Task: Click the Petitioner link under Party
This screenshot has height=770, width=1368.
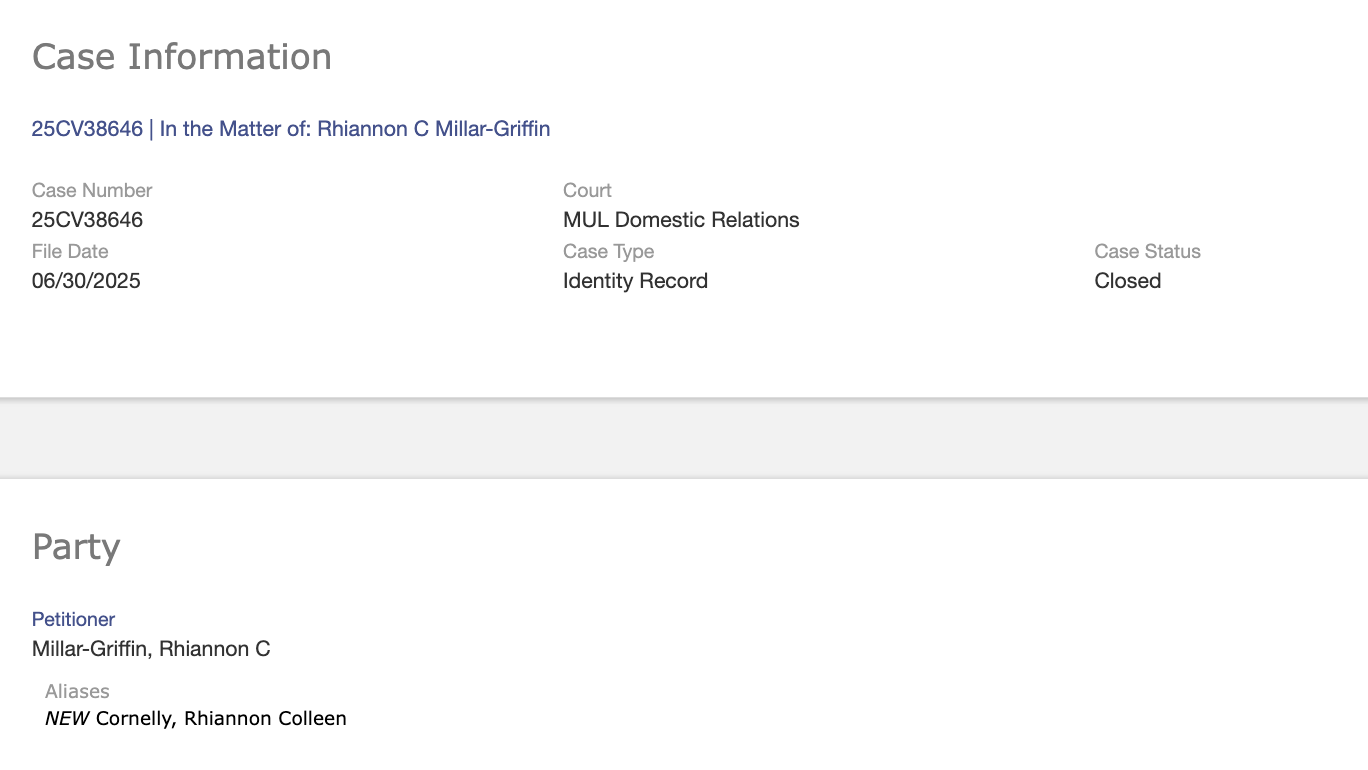Action: click(73, 619)
